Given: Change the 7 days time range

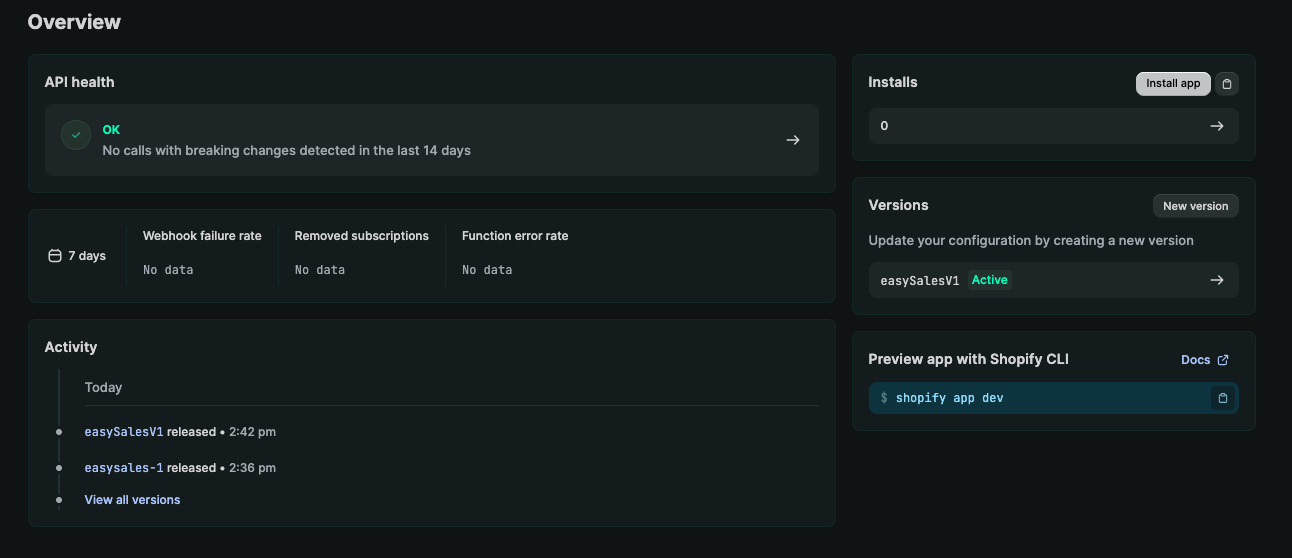Looking at the screenshot, I should point(77,256).
